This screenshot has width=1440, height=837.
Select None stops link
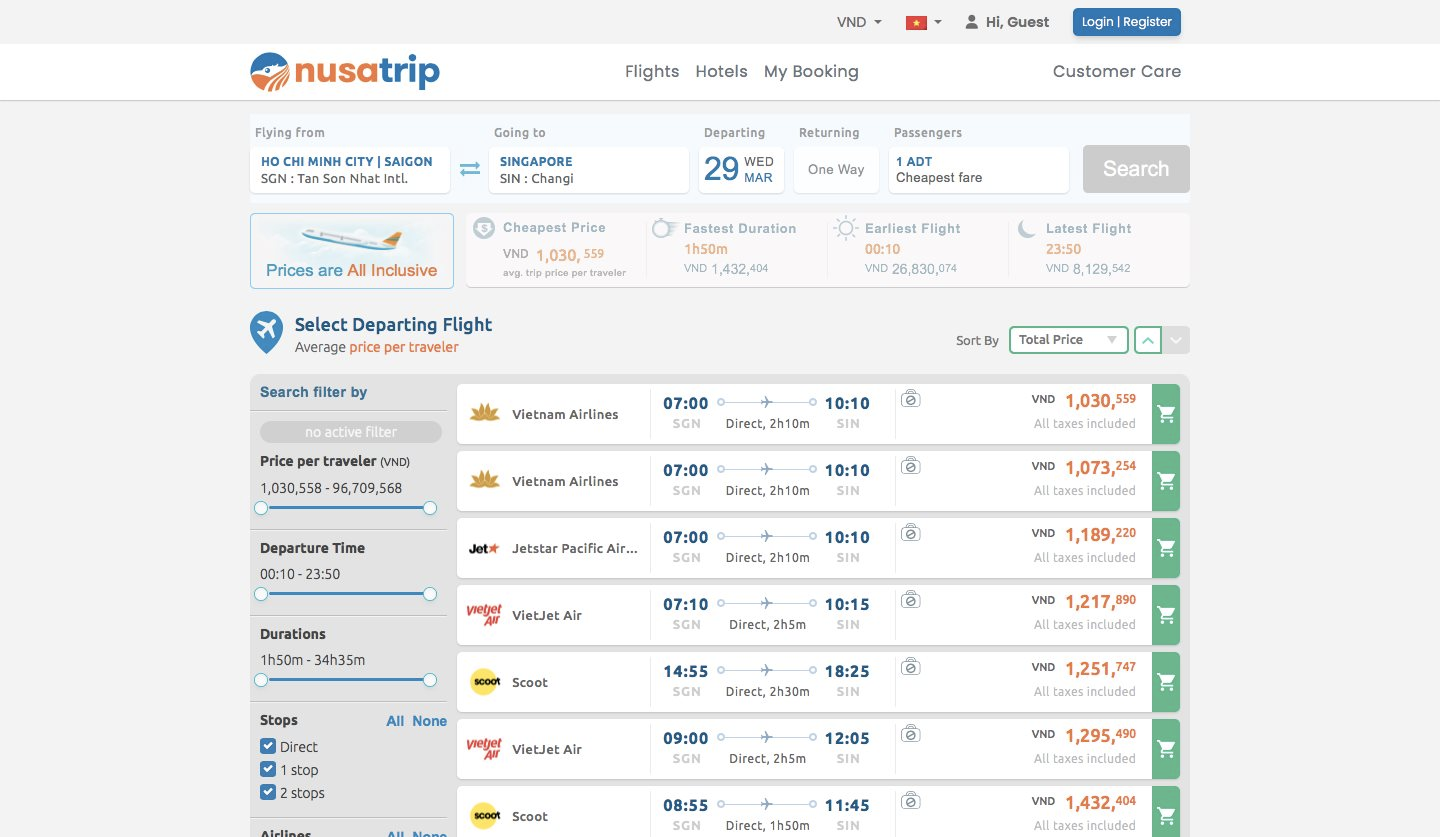coord(430,721)
